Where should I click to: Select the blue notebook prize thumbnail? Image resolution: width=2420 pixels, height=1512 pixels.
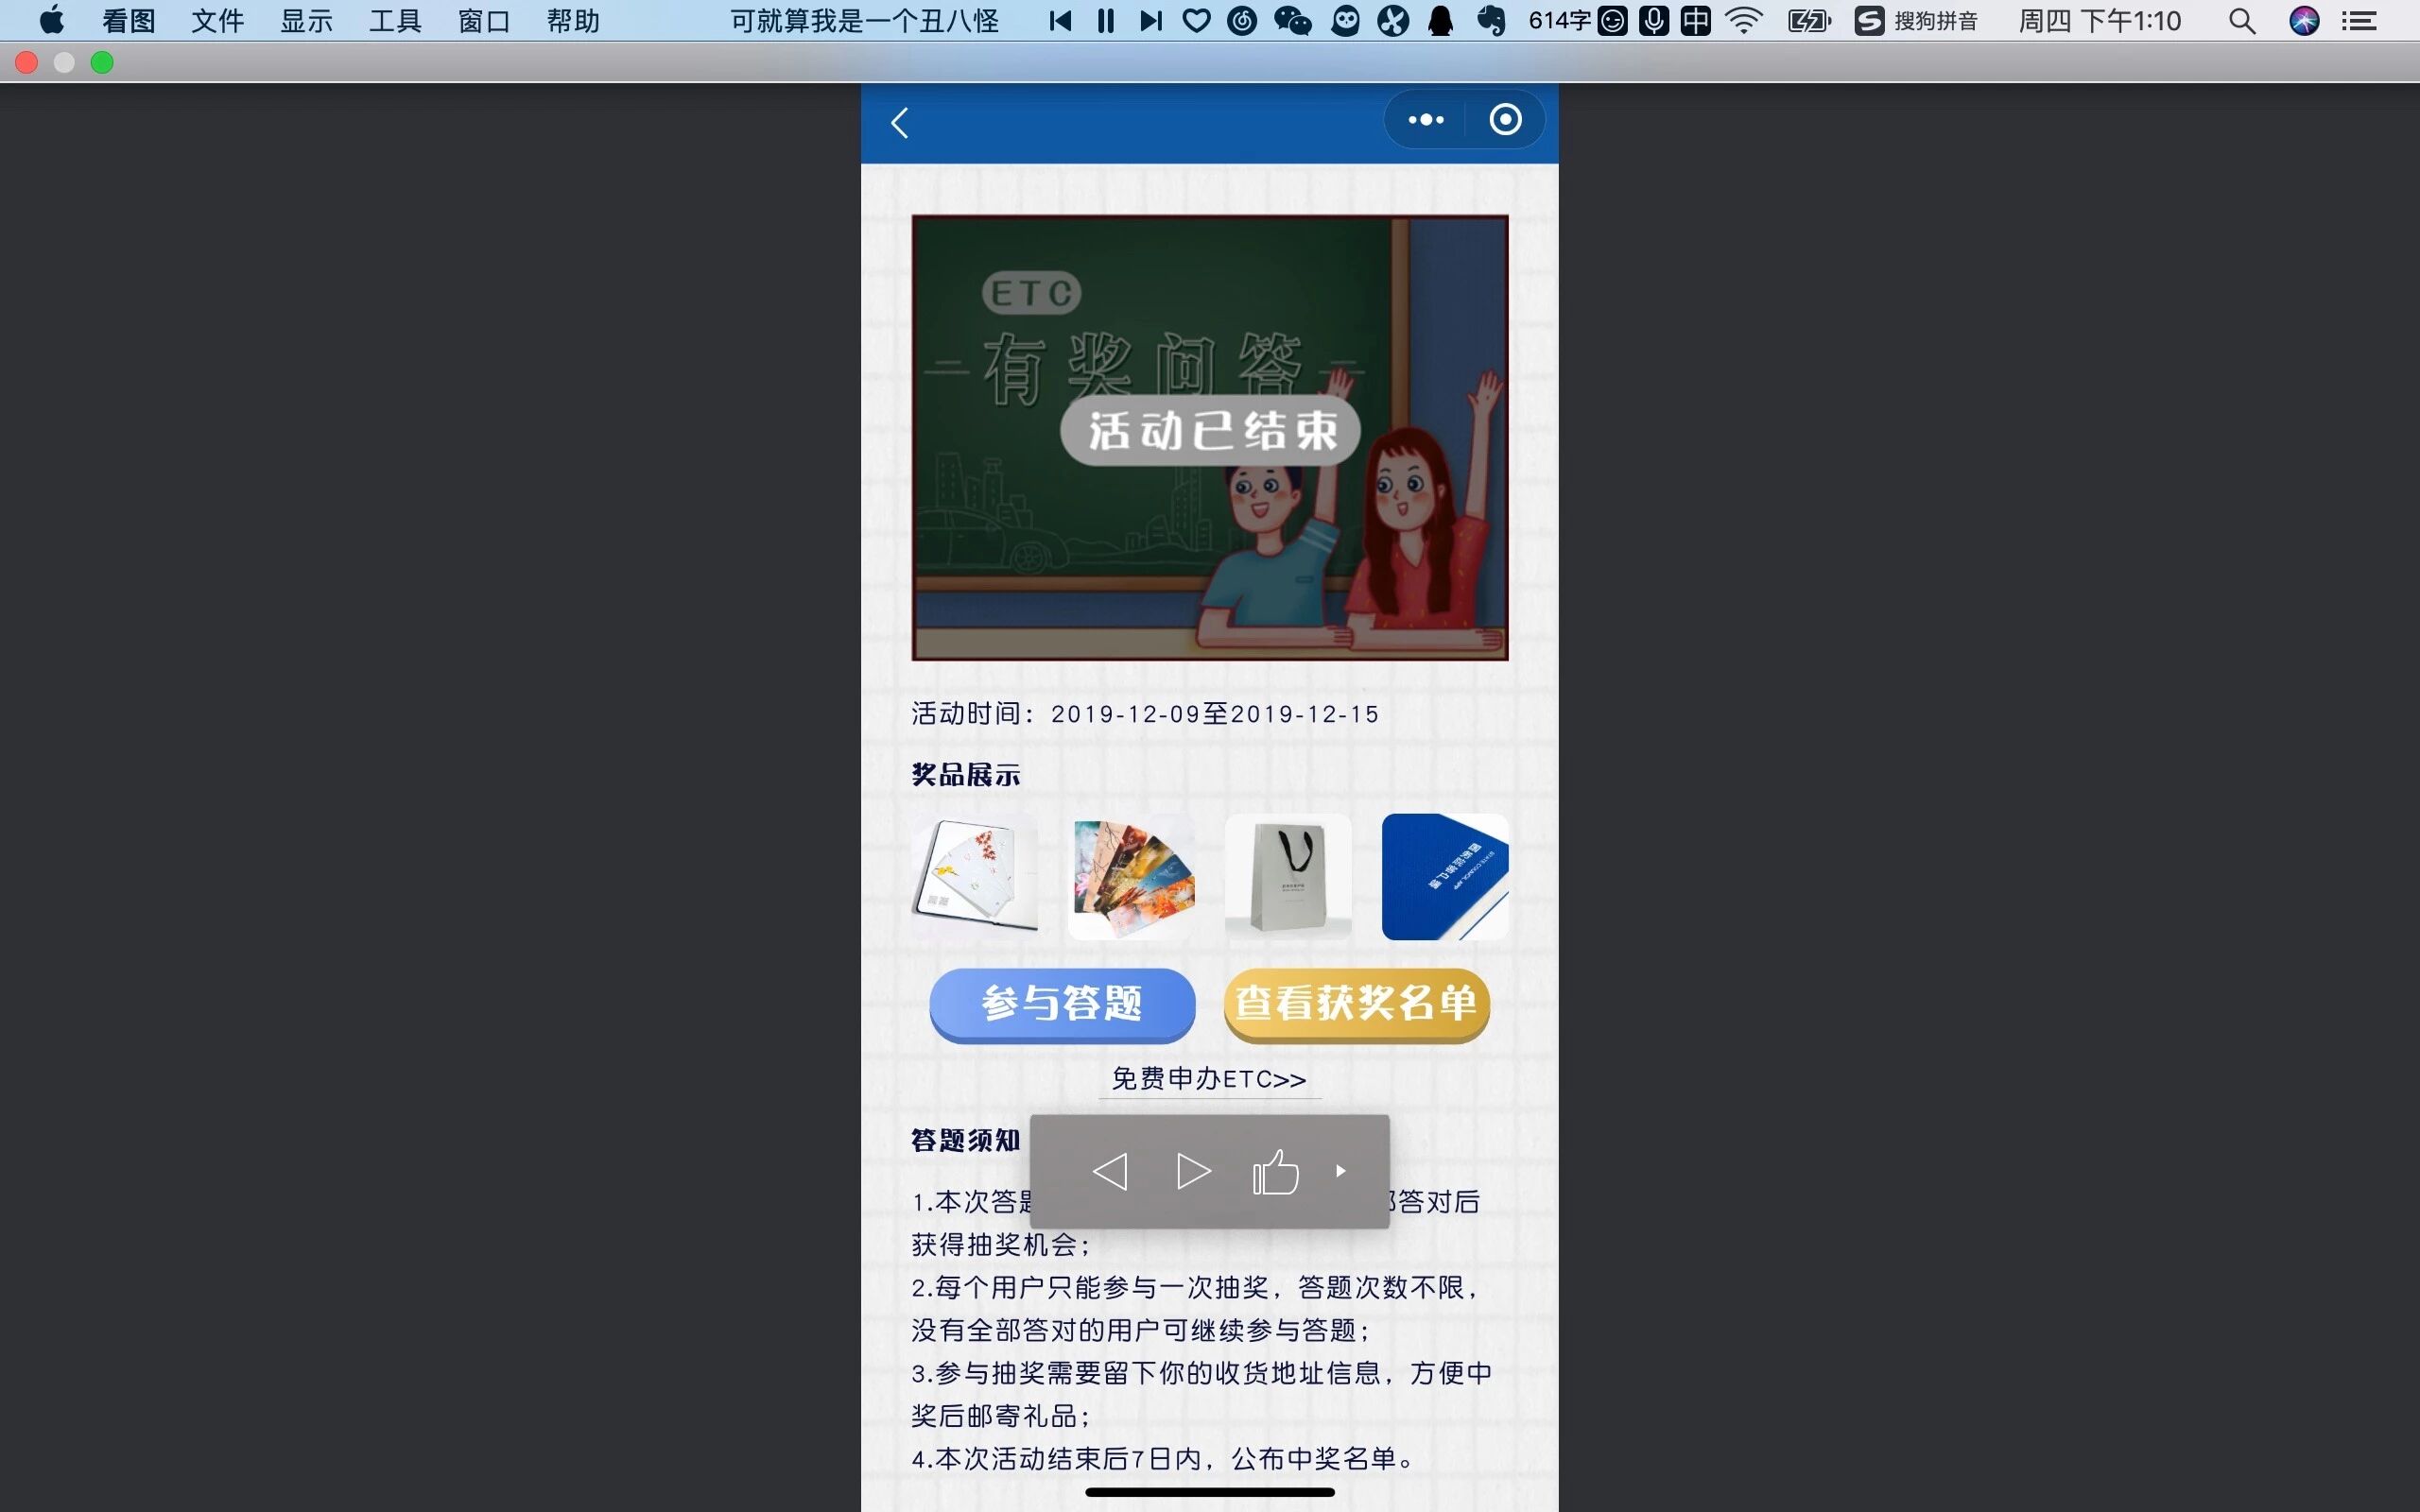(x=1444, y=876)
